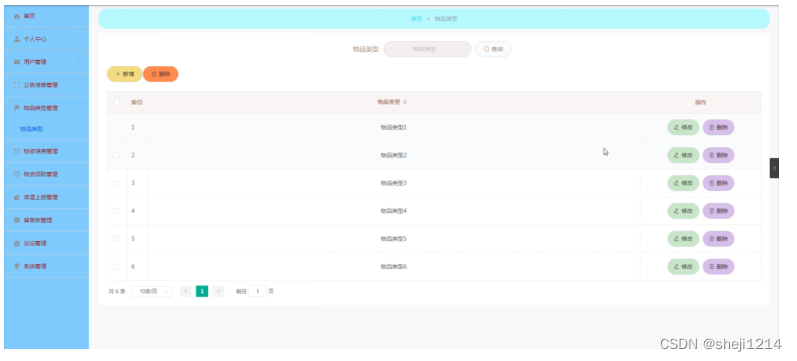Expand 用户管理 using its chevron
Screen dimensions: 797x361
pyautogui.click(x=79, y=62)
